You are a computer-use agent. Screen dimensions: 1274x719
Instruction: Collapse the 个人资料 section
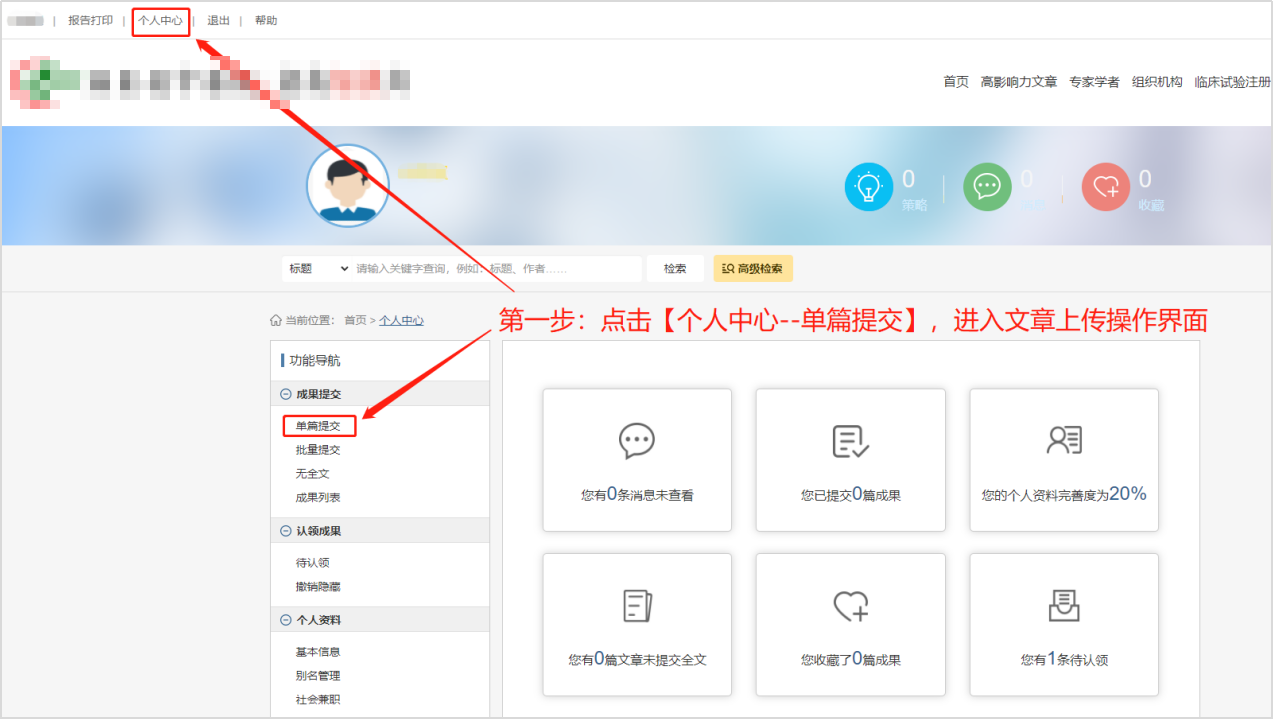pyautogui.click(x=287, y=620)
